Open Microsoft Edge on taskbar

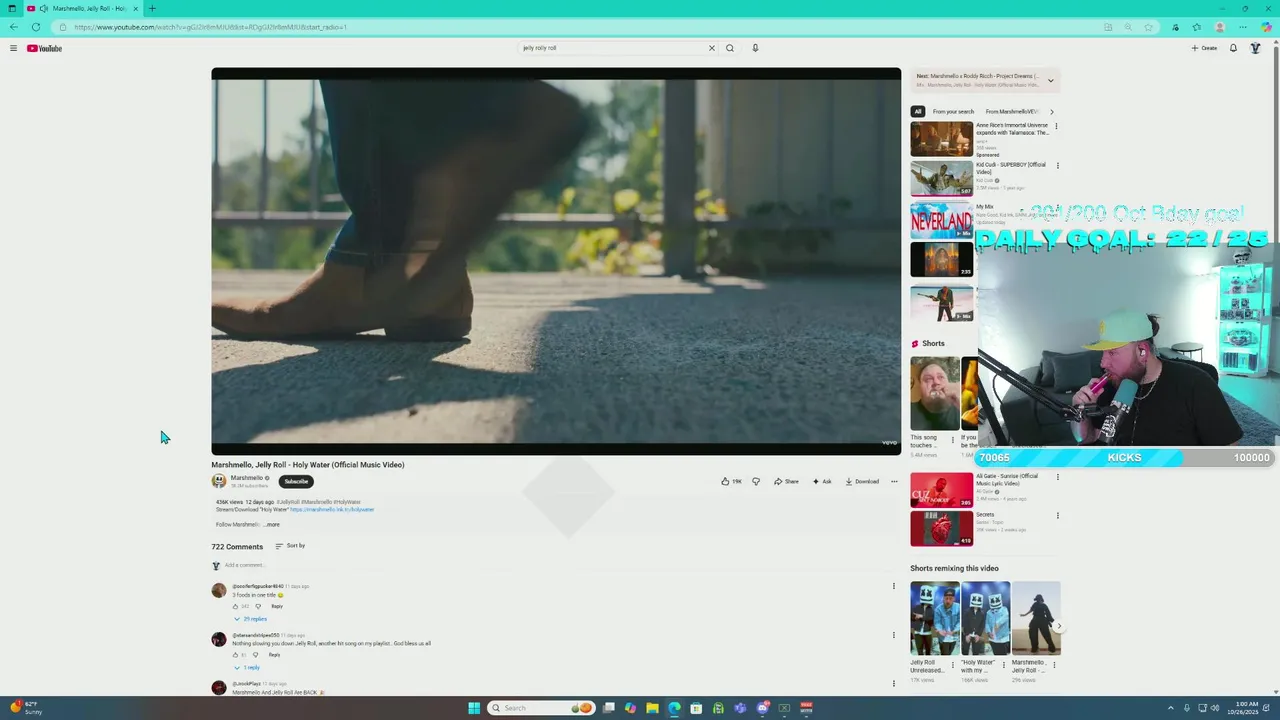674,708
